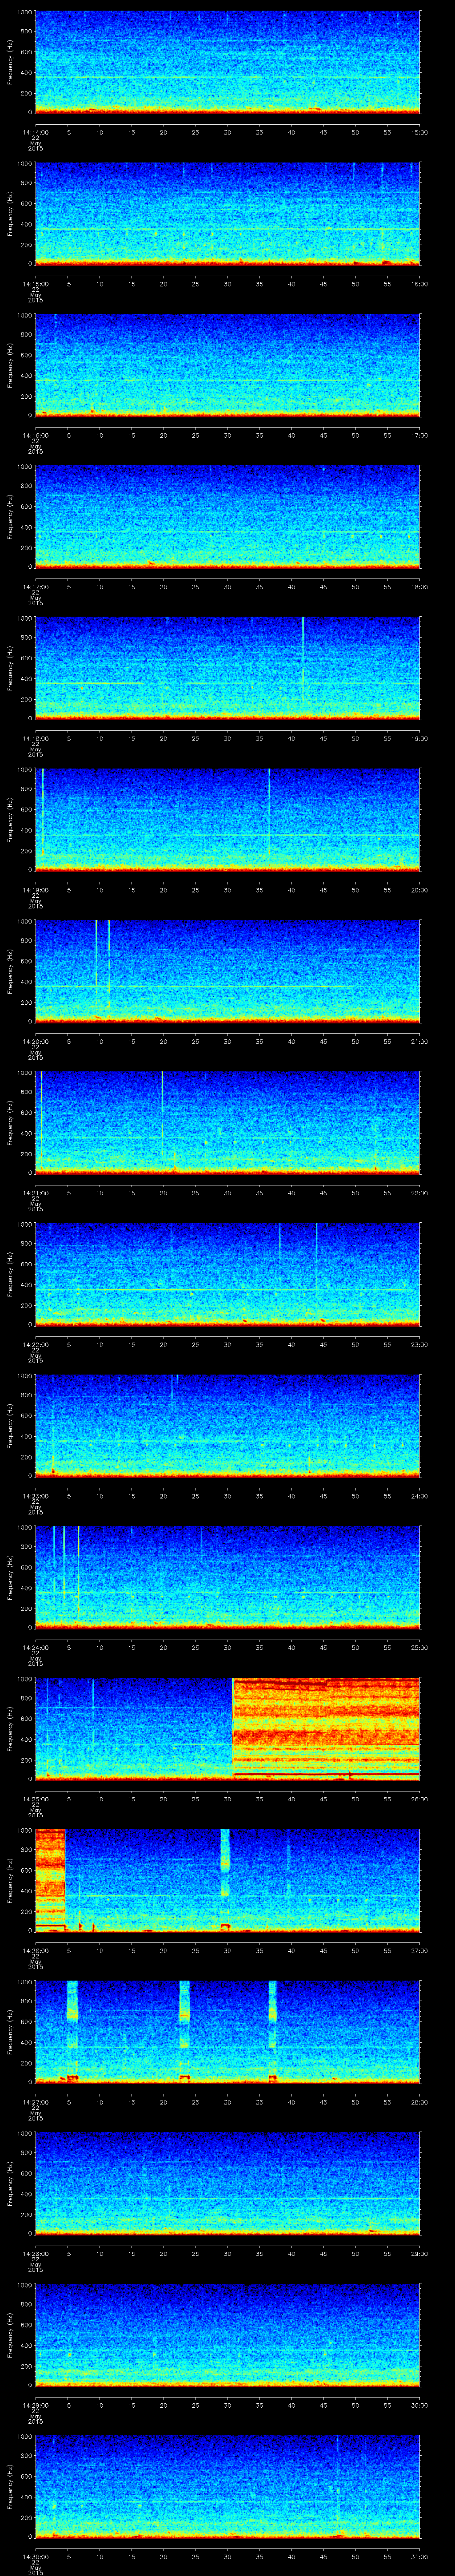Click the 14:30:00 start time label
455x2576 pixels.
[35, 2556]
